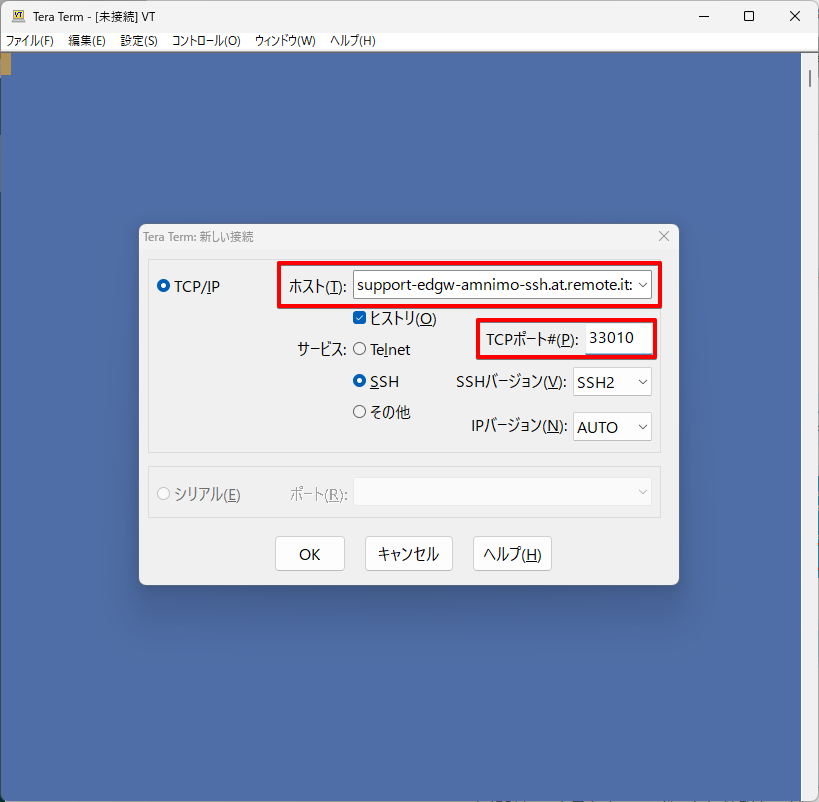Click the TCPポート# field showing 33010
The width and height of the screenshot is (819, 802).
click(618, 339)
